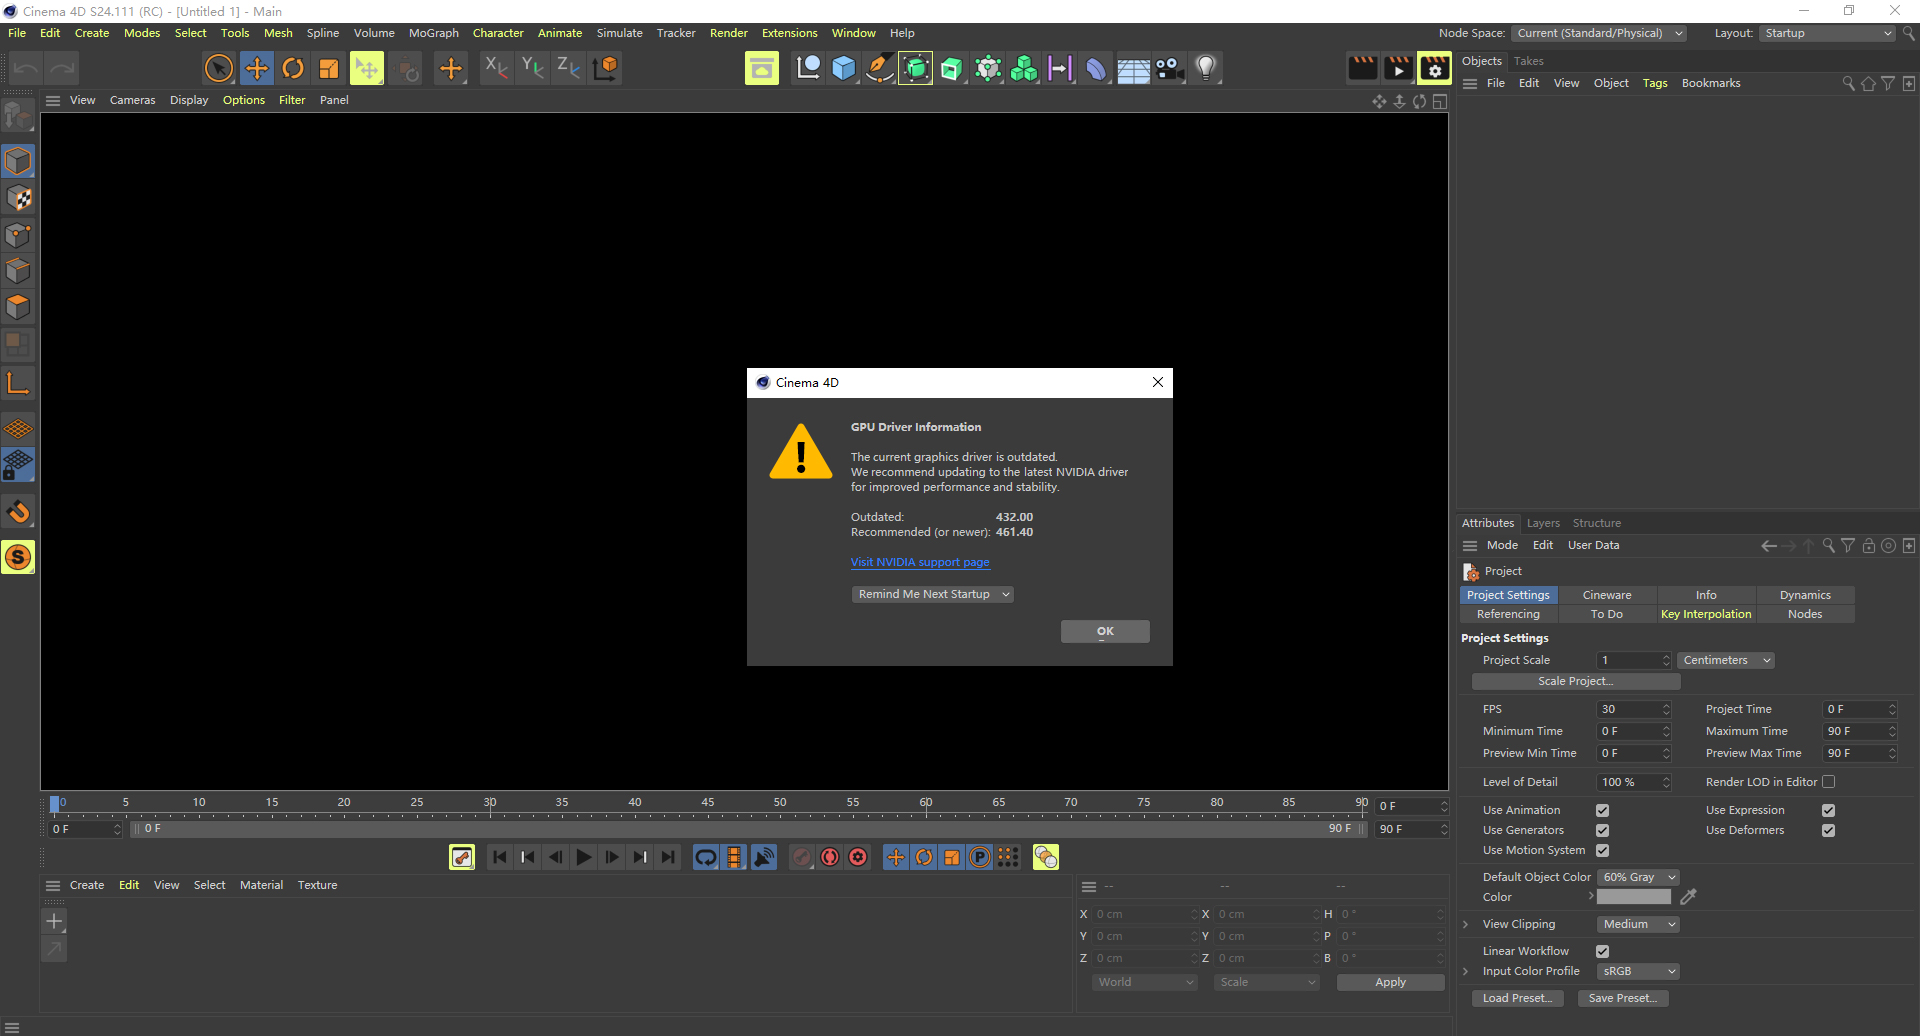1920x1036 pixels.
Task: Open Edit Render Settings
Action: 1434,68
